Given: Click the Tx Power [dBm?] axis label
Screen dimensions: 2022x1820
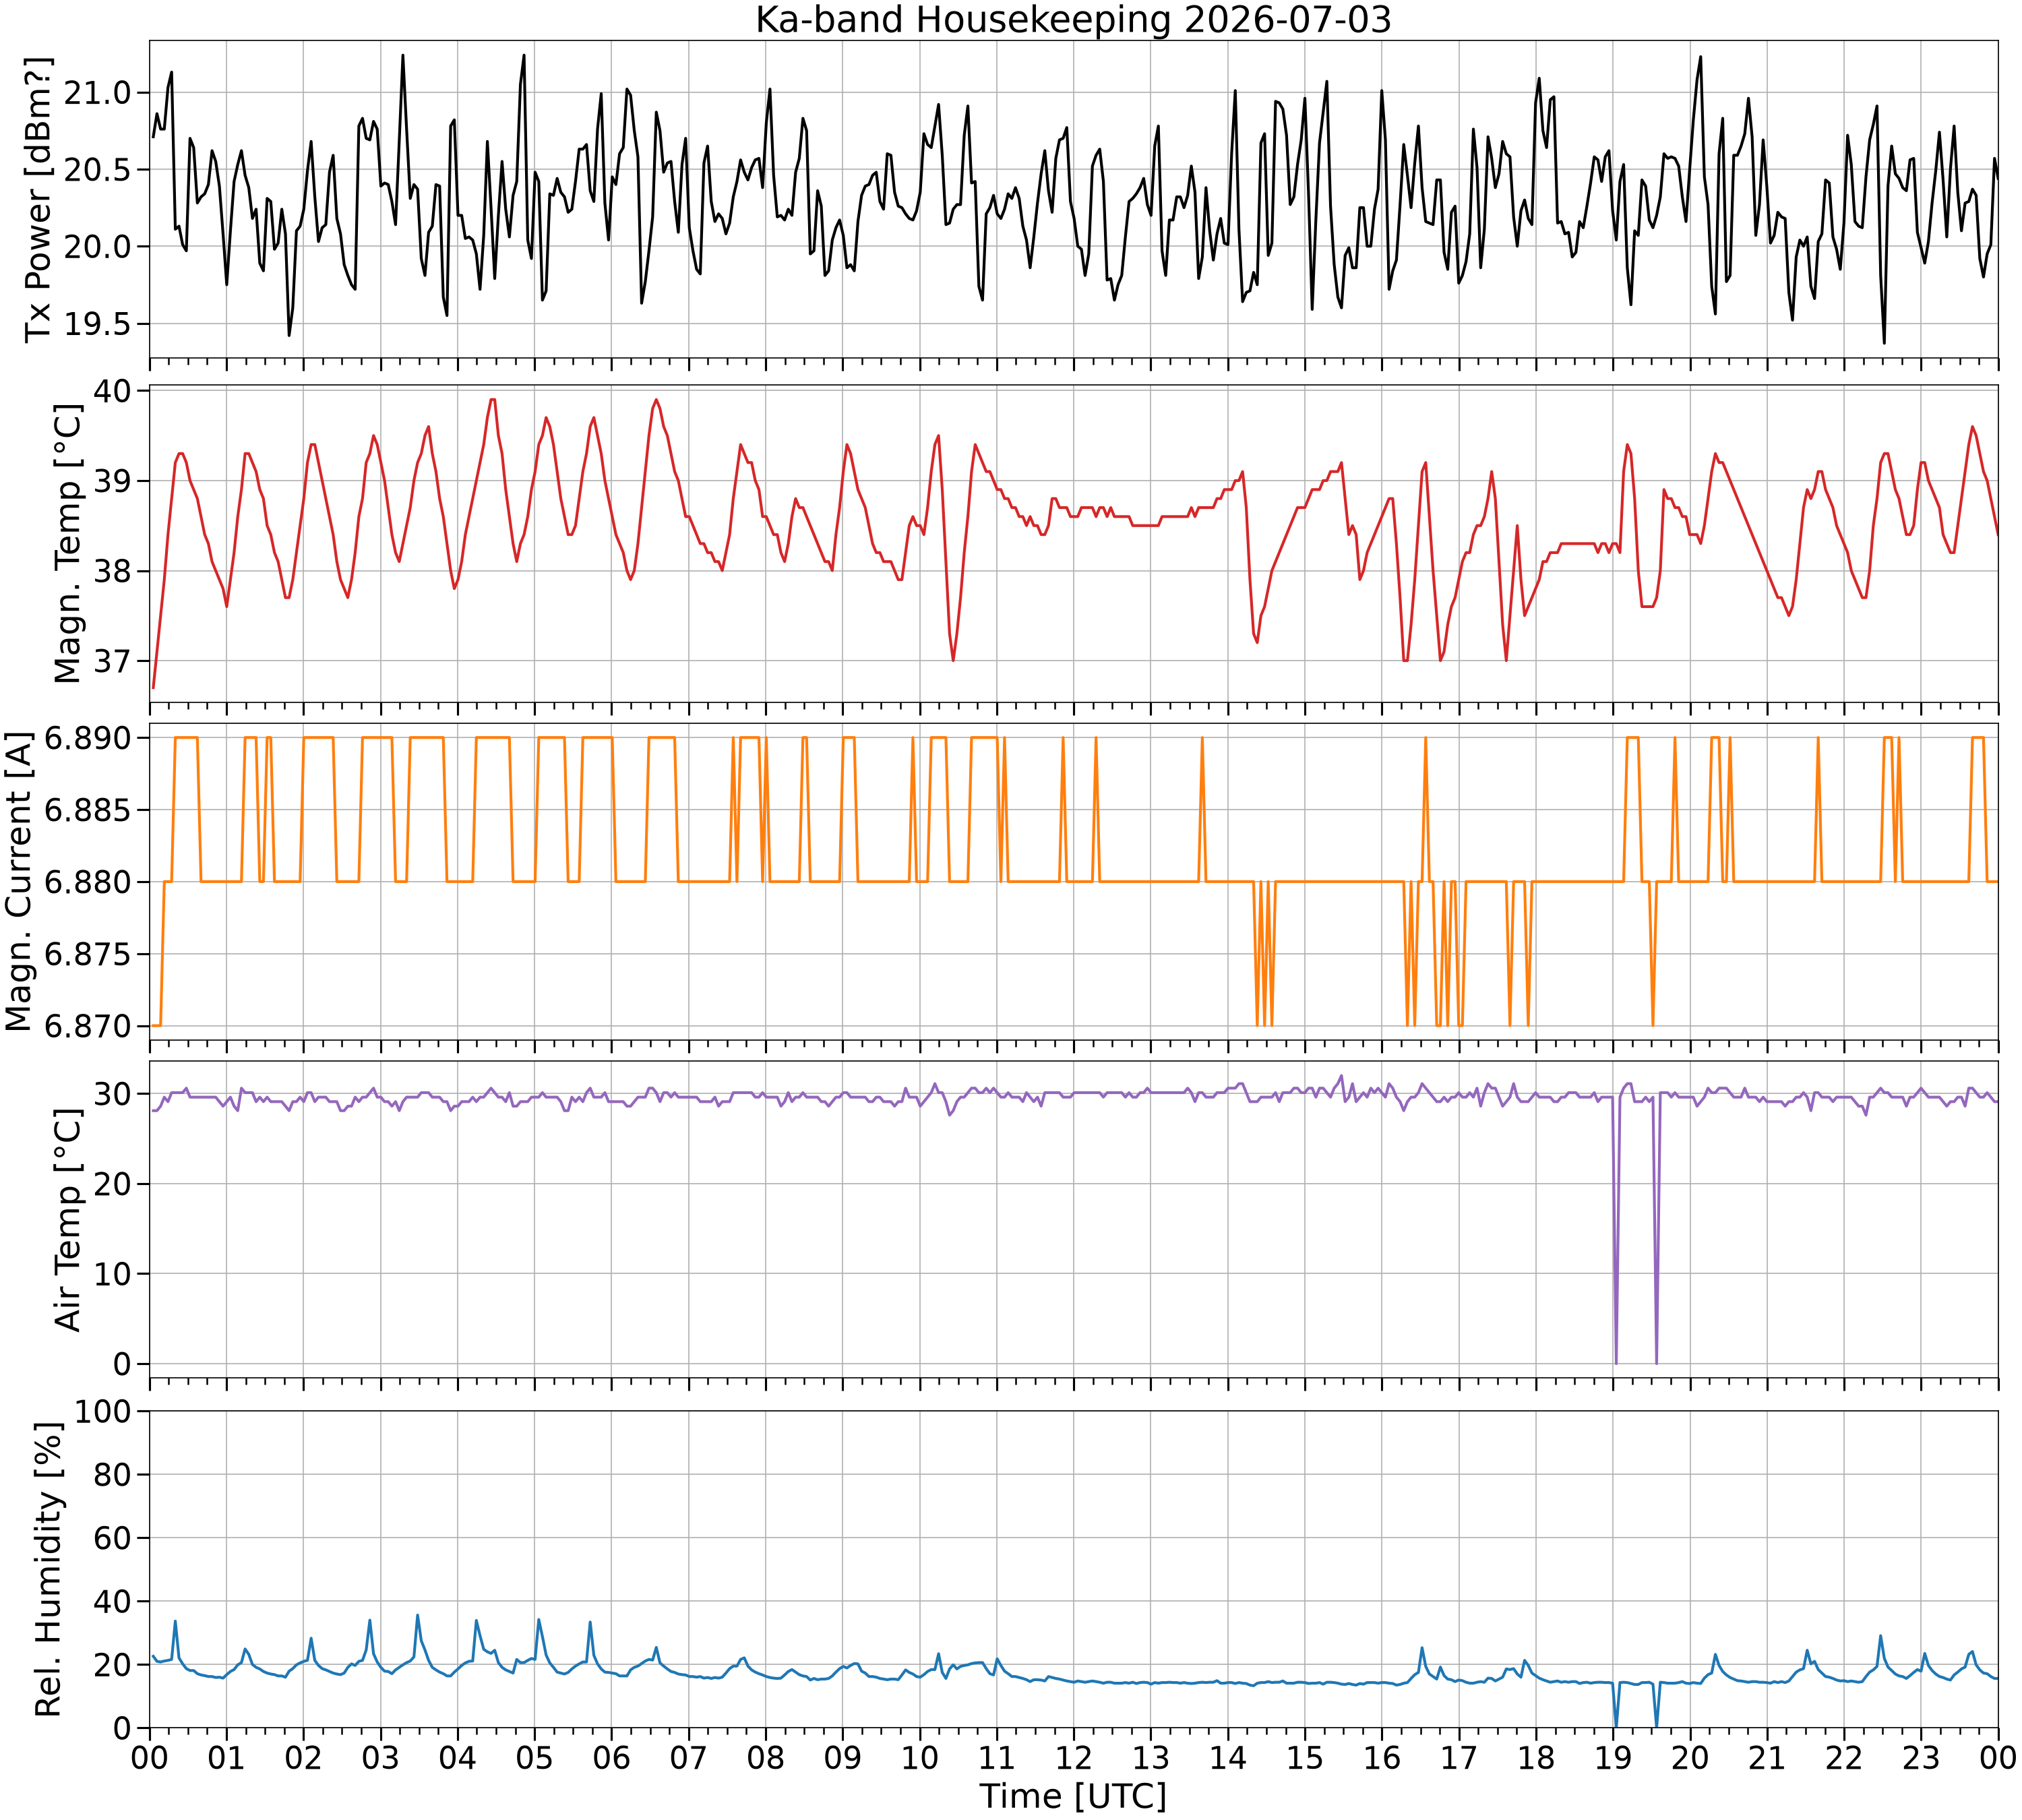Looking at the screenshot, I should (x=38, y=199).
